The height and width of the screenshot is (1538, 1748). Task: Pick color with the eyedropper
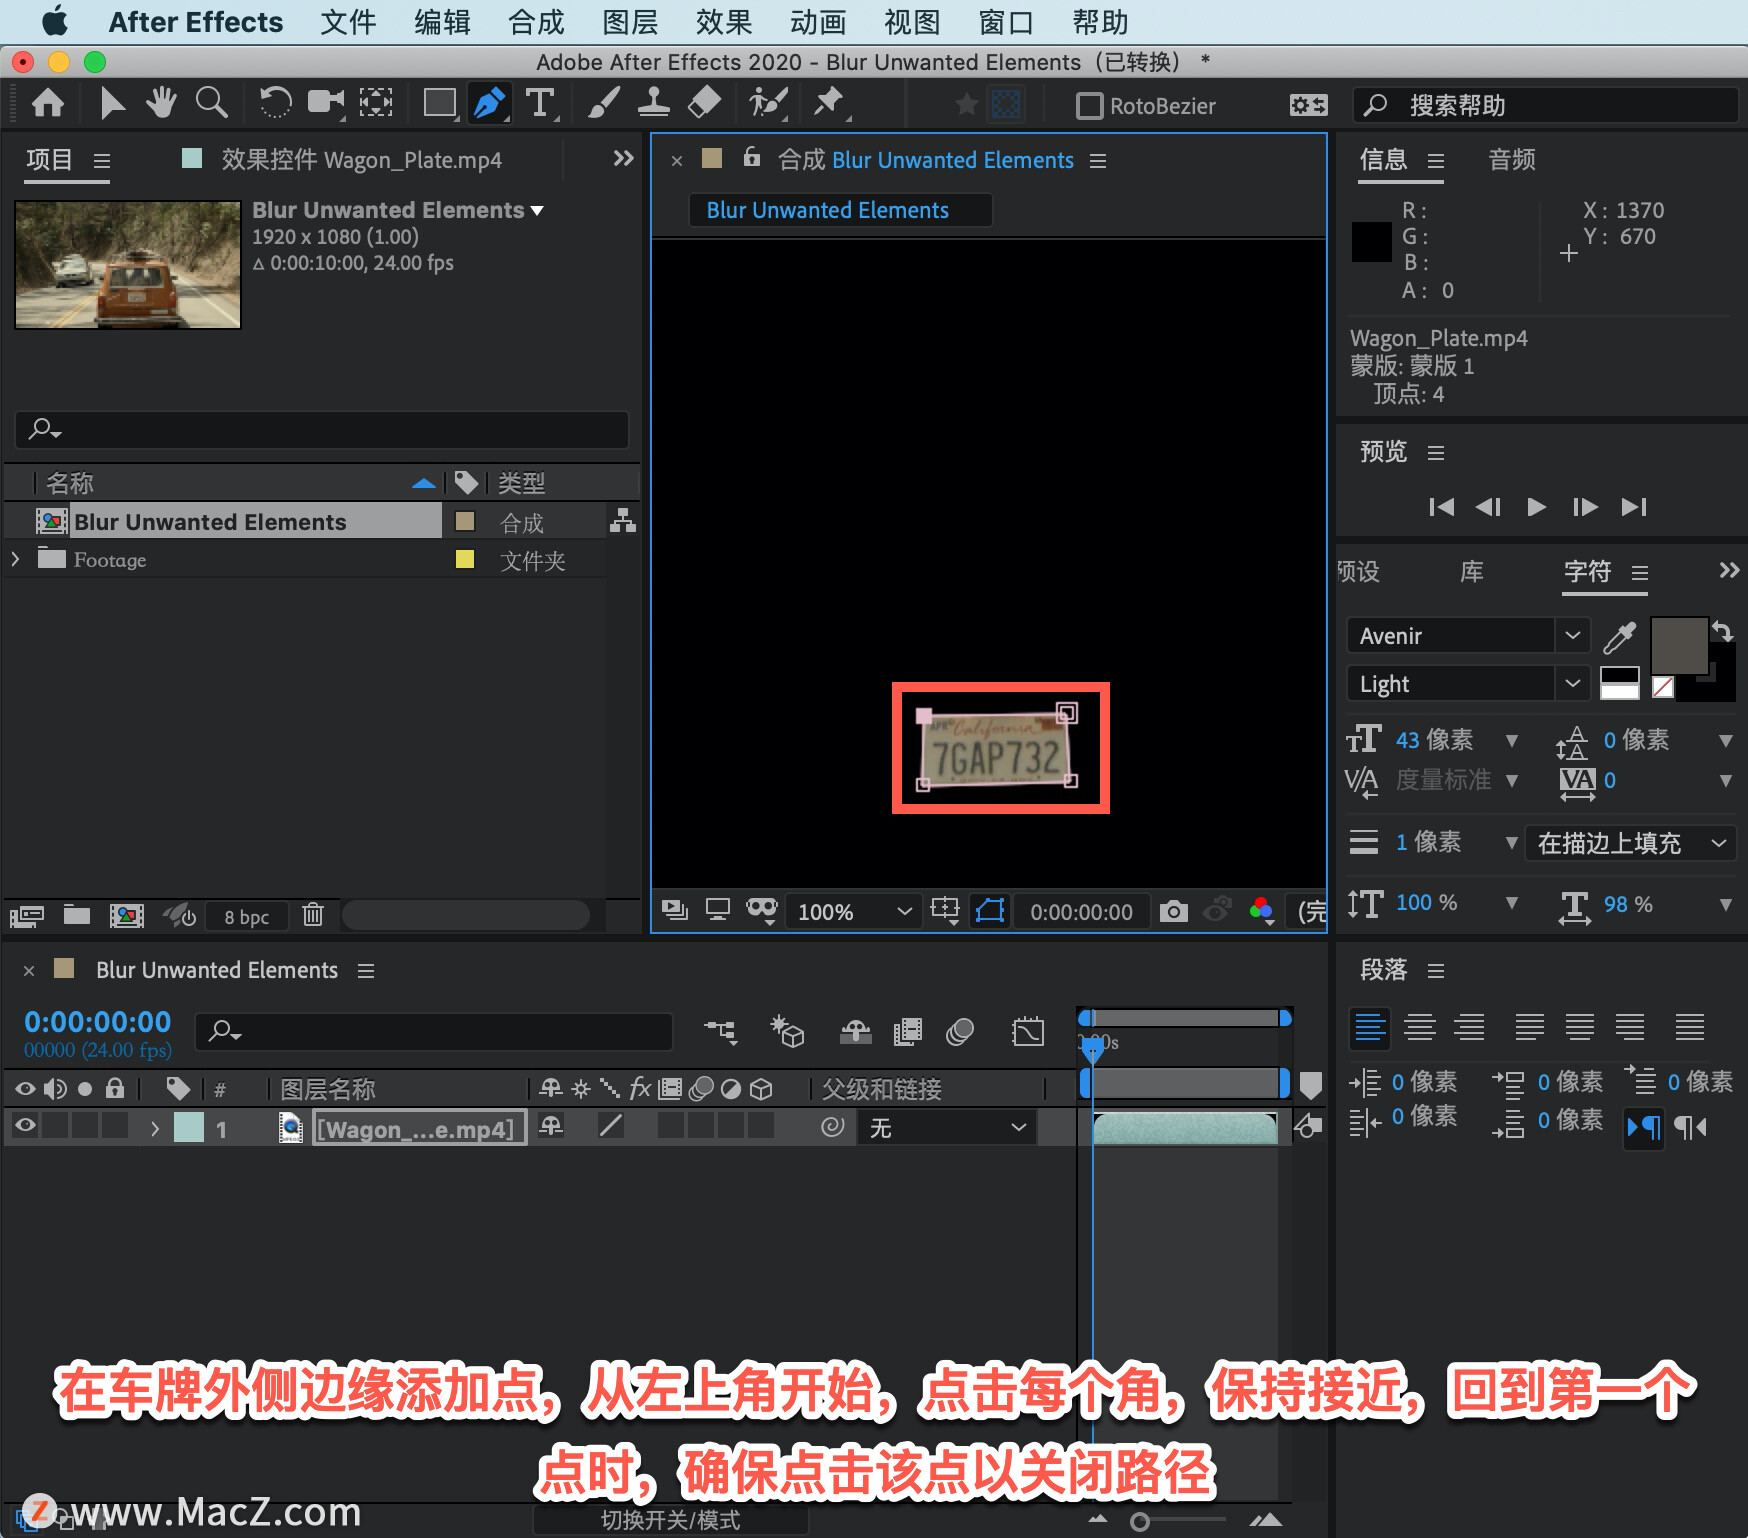click(1619, 637)
